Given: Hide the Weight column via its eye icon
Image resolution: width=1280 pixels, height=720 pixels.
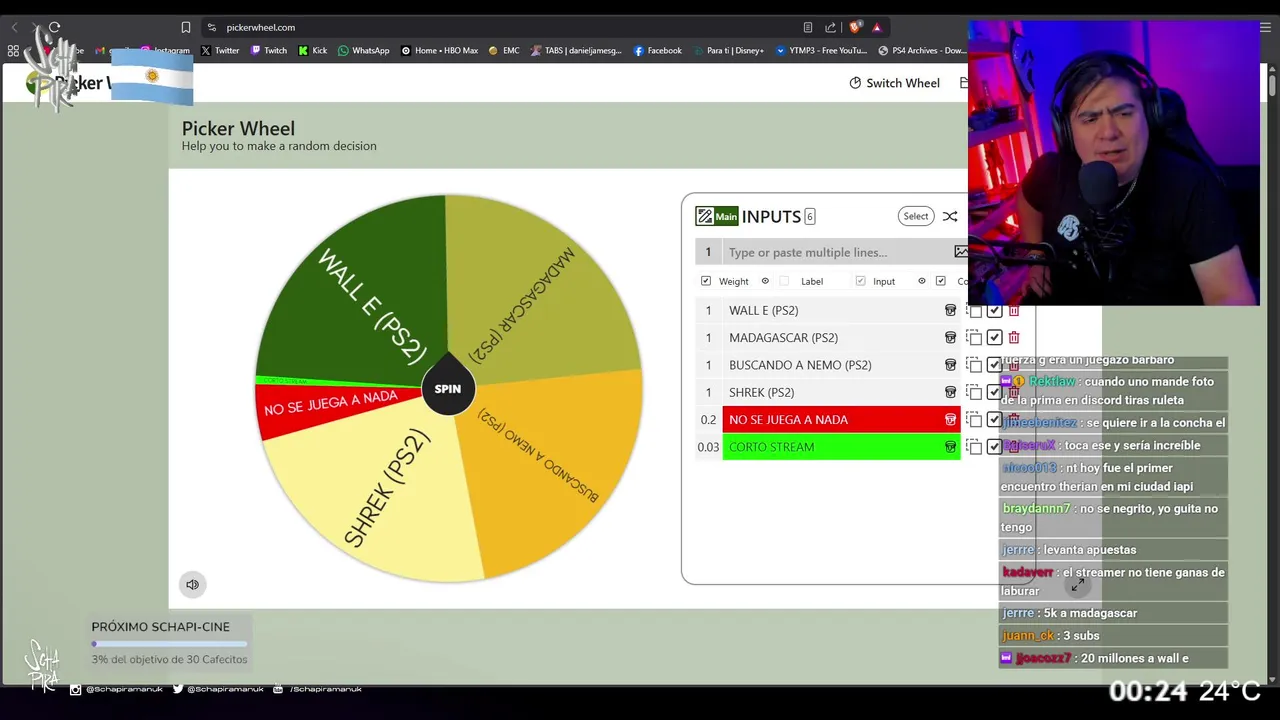Looking at the screenshot, I should (765, 281).
